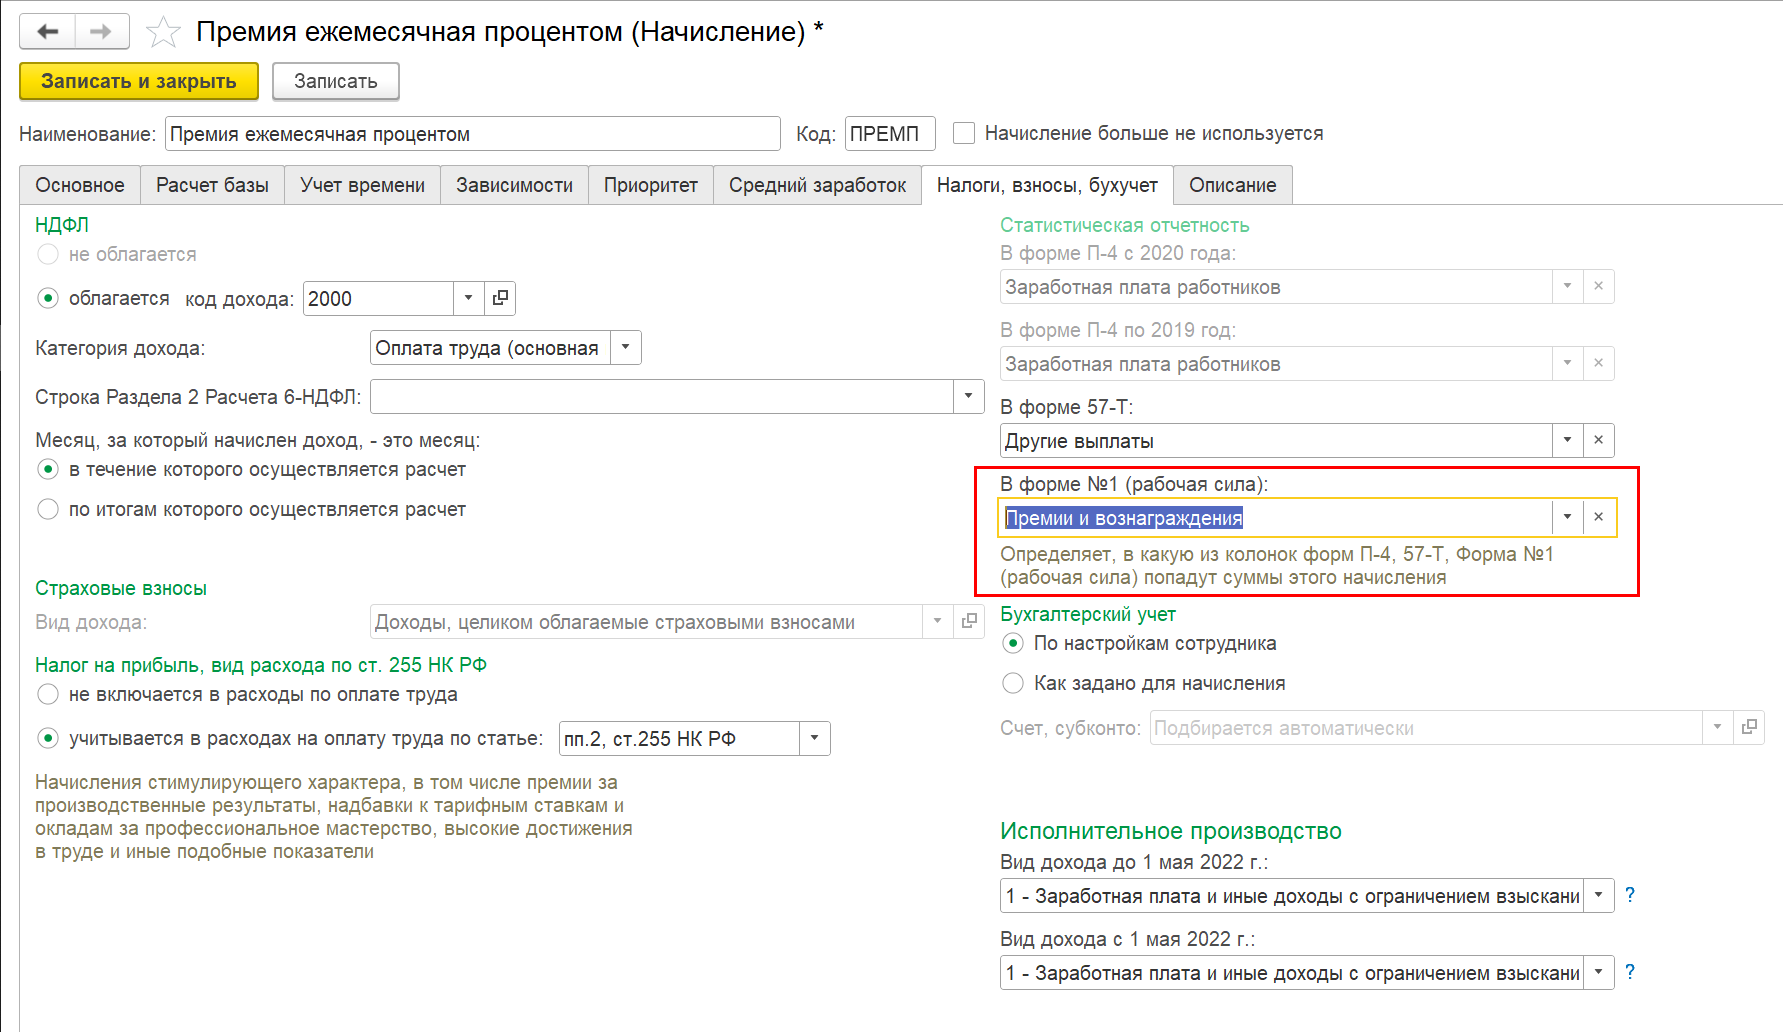1783x1032 pixels.
Task: Switch to the 'Расчет базы' tab
Action: tap(212, 185)
